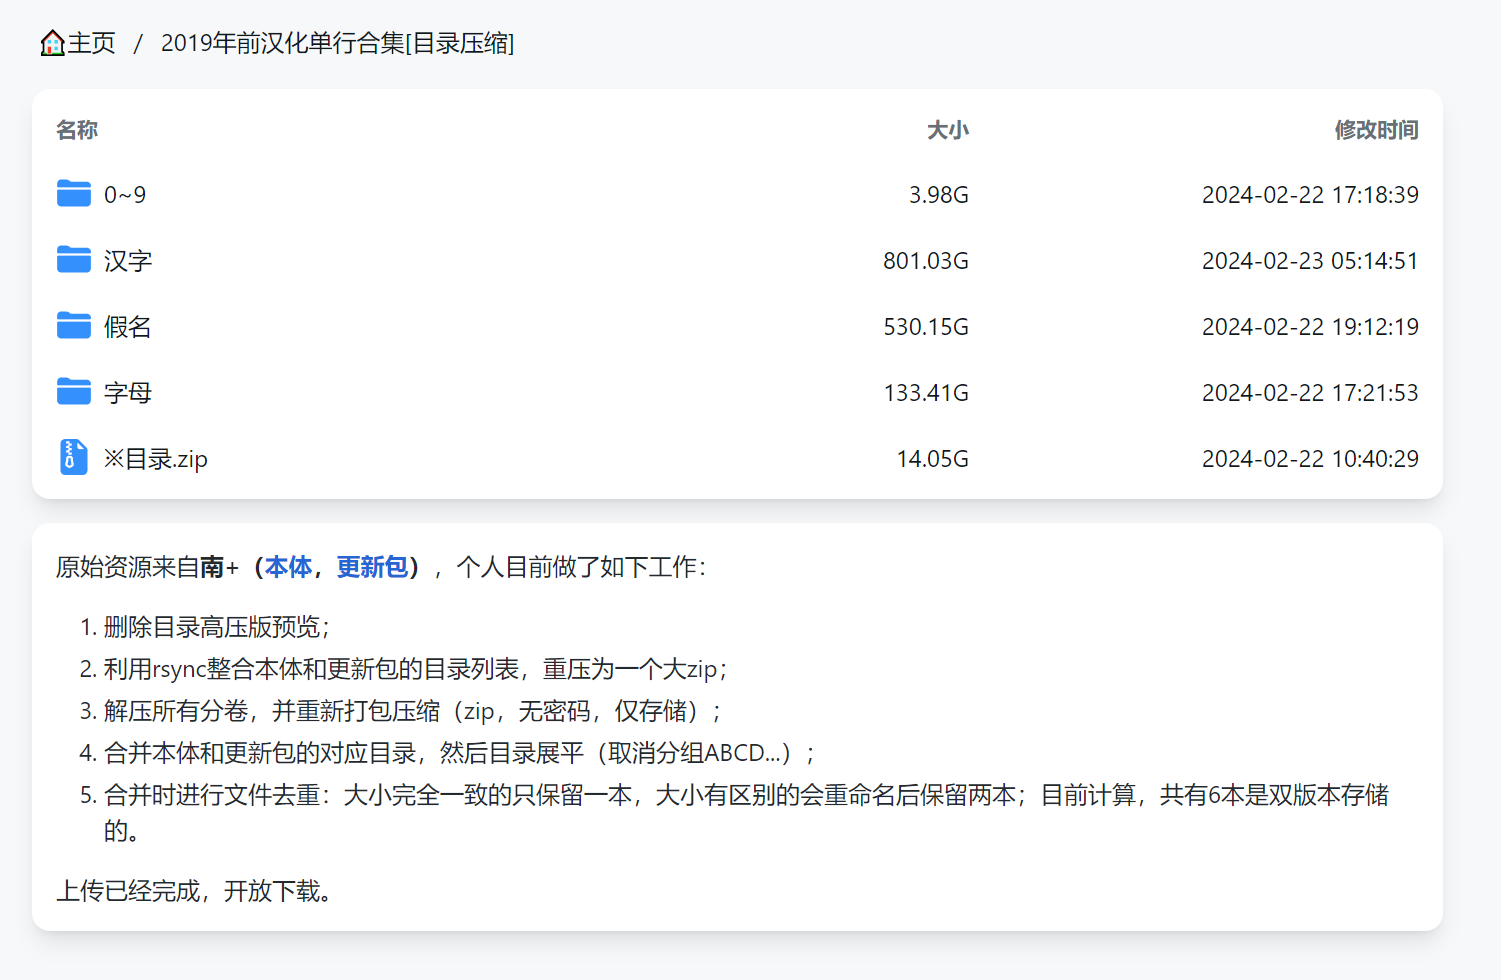Screen dimensions: 1501x980
Task: Click the date 2024-02-23 05:14:51
Action: point(1310,261)
